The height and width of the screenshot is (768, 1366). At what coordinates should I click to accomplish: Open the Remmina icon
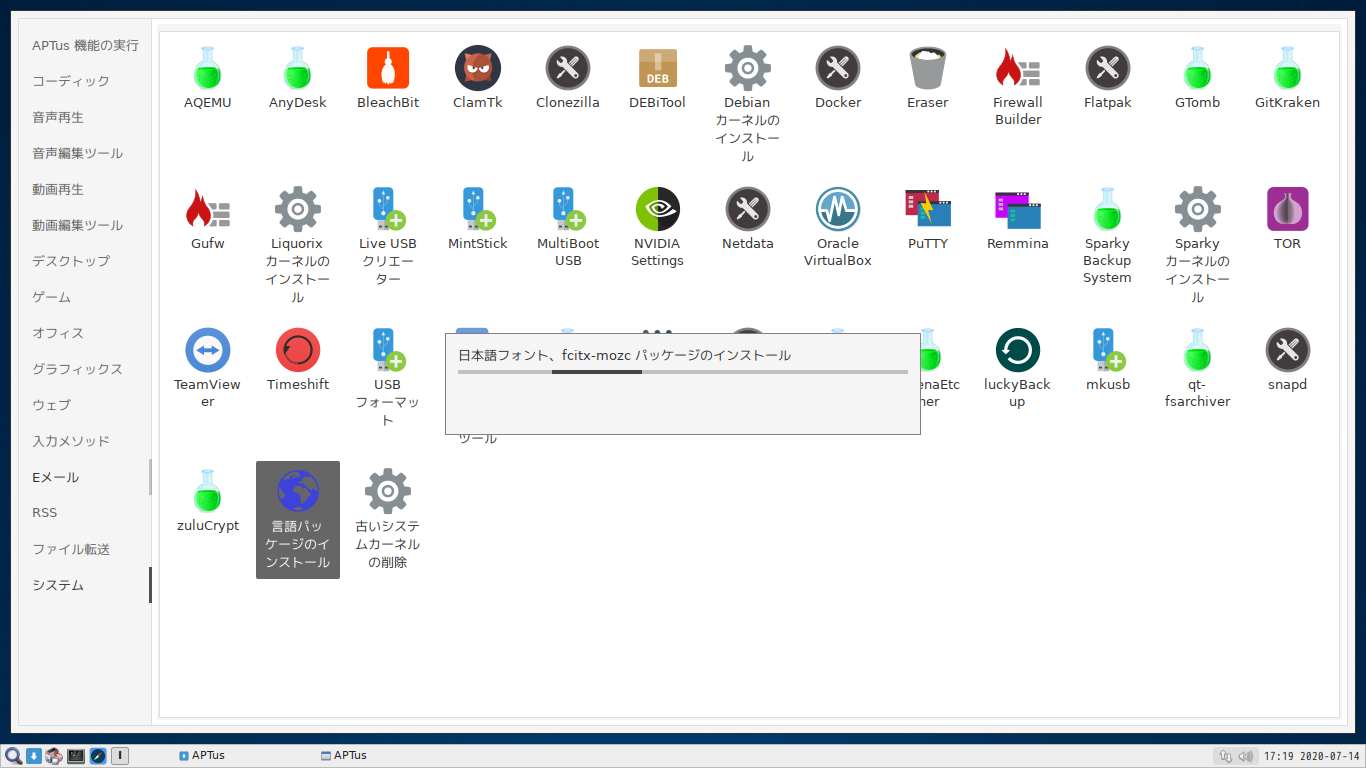[x=1018, y=209]
